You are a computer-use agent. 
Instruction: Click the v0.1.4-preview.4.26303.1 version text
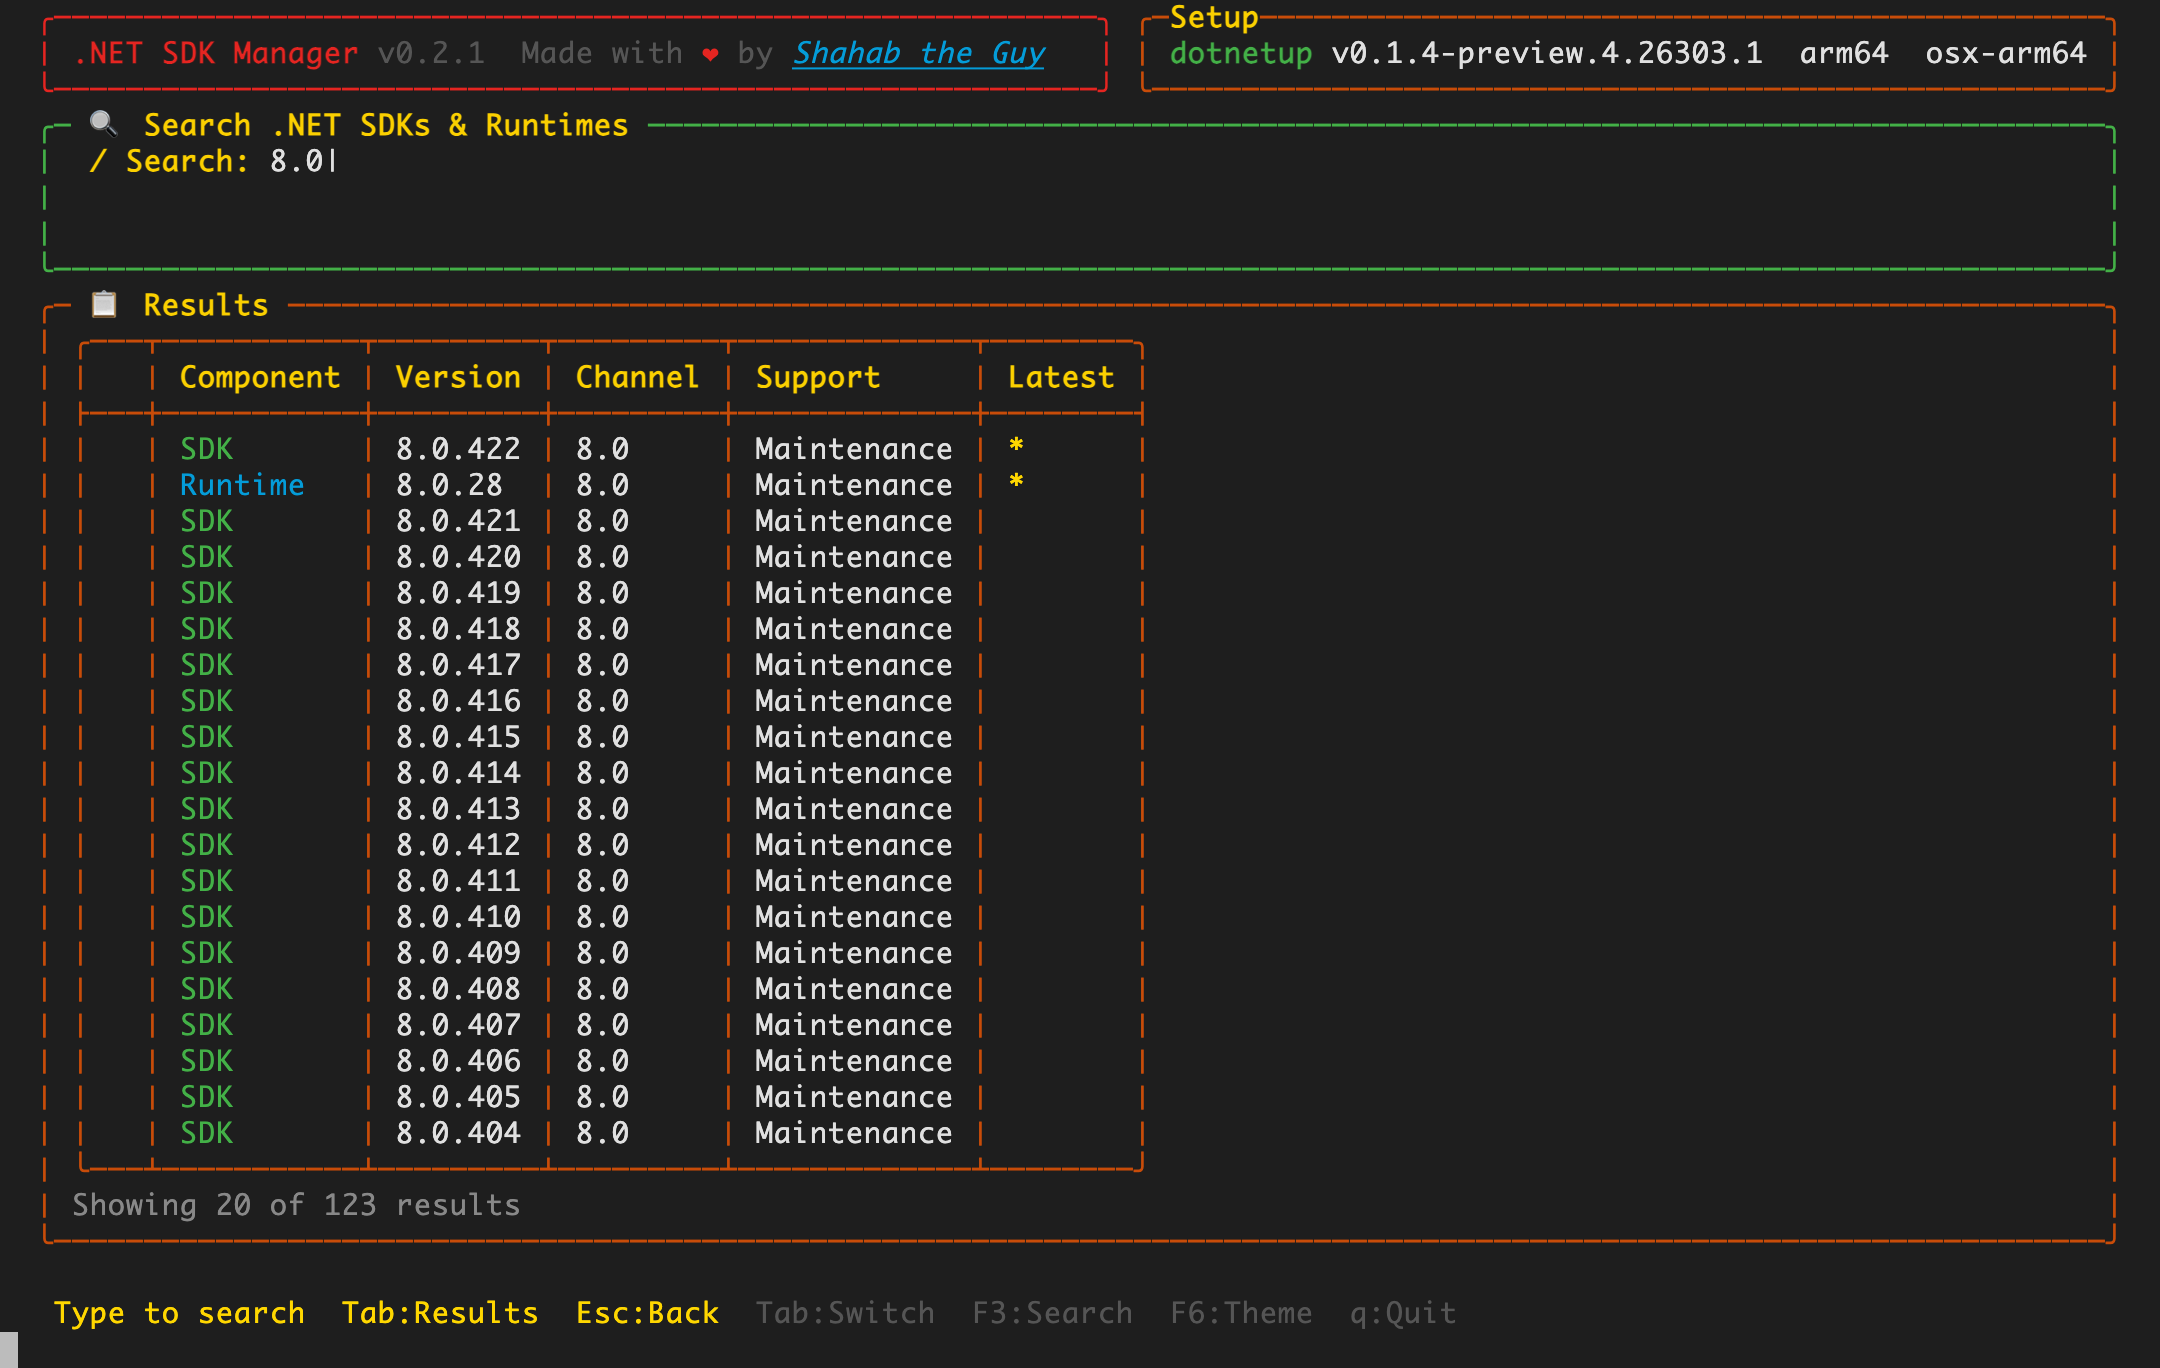1547,53
